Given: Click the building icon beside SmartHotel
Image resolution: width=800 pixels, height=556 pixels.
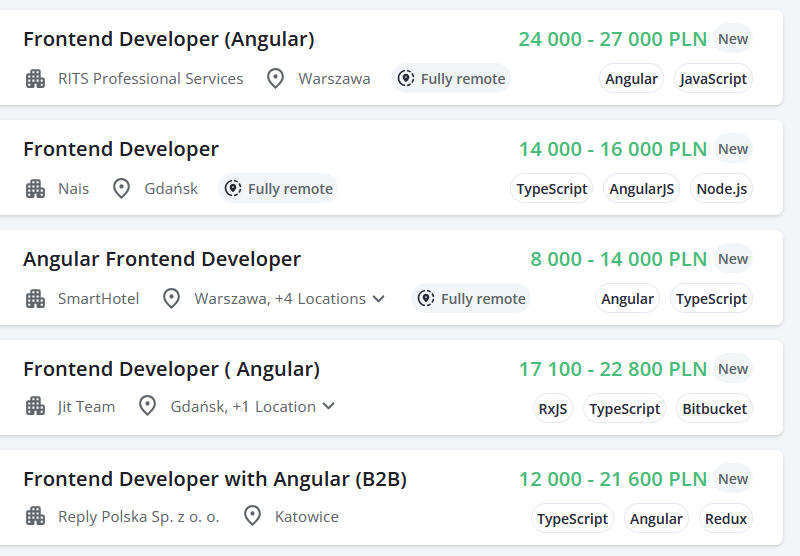Looking at the screenshot, I should 36,298.
